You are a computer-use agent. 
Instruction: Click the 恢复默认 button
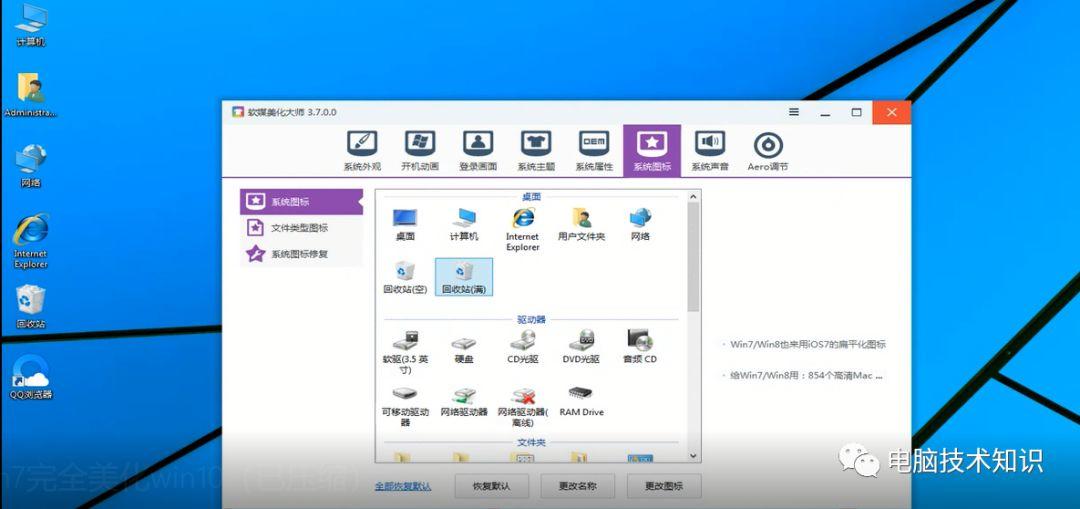(x=491, y=486)
